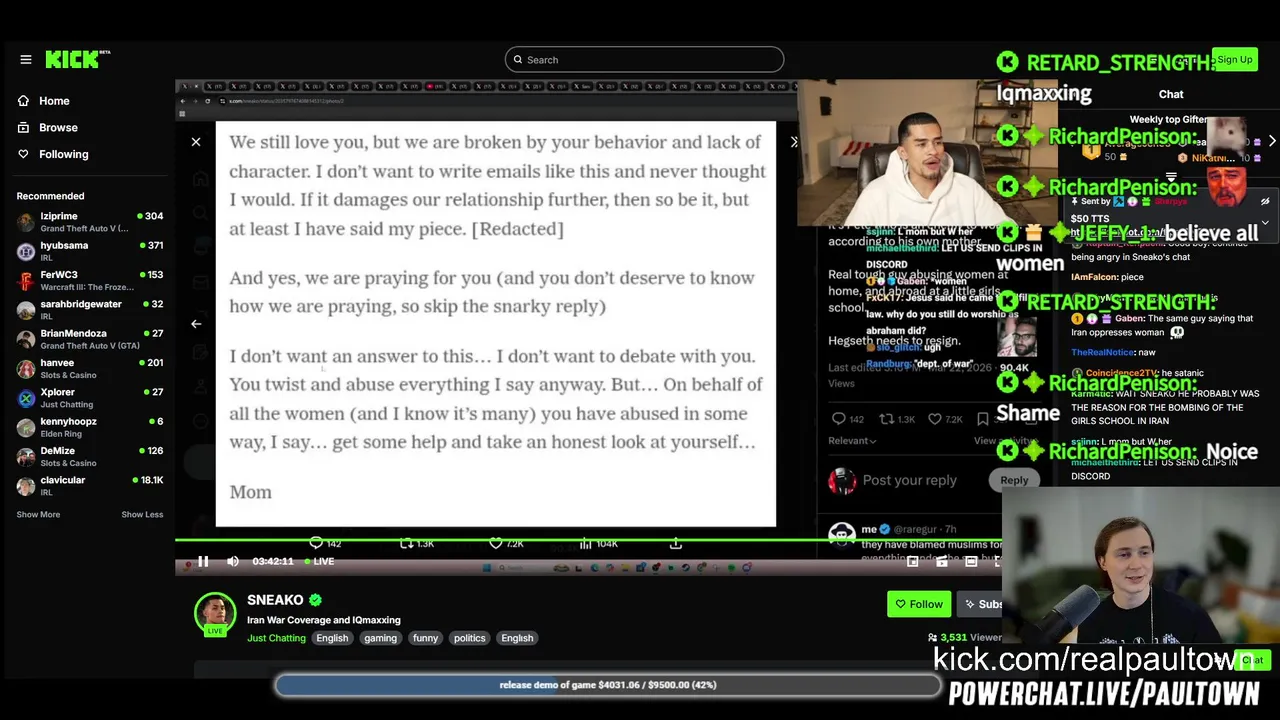Open the Just Chatting category link
The height and width of the screenshot is (720, 1280).
276,638
